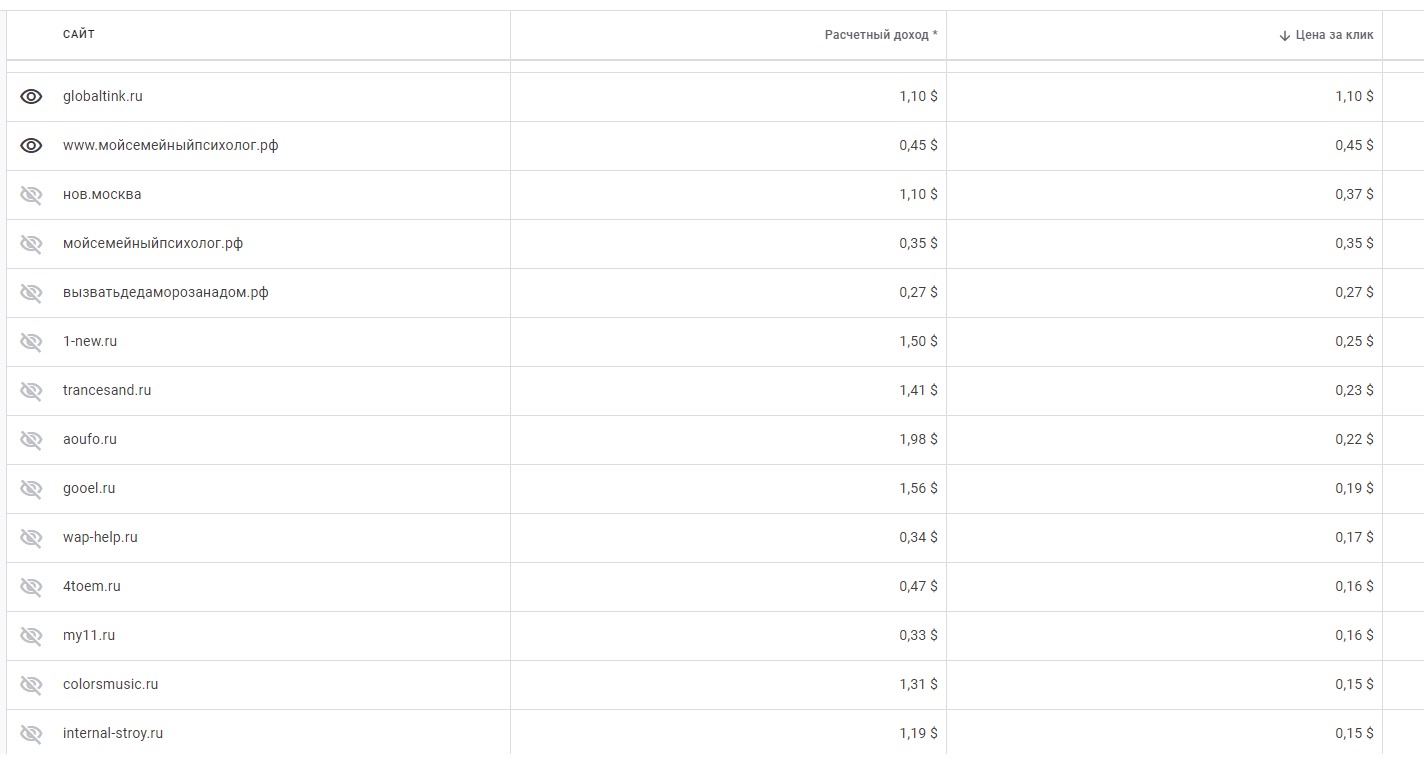Show the 1-new.ru site via eye icon
This screenshot has height=776, width=1424.
[x=31, y=342]
